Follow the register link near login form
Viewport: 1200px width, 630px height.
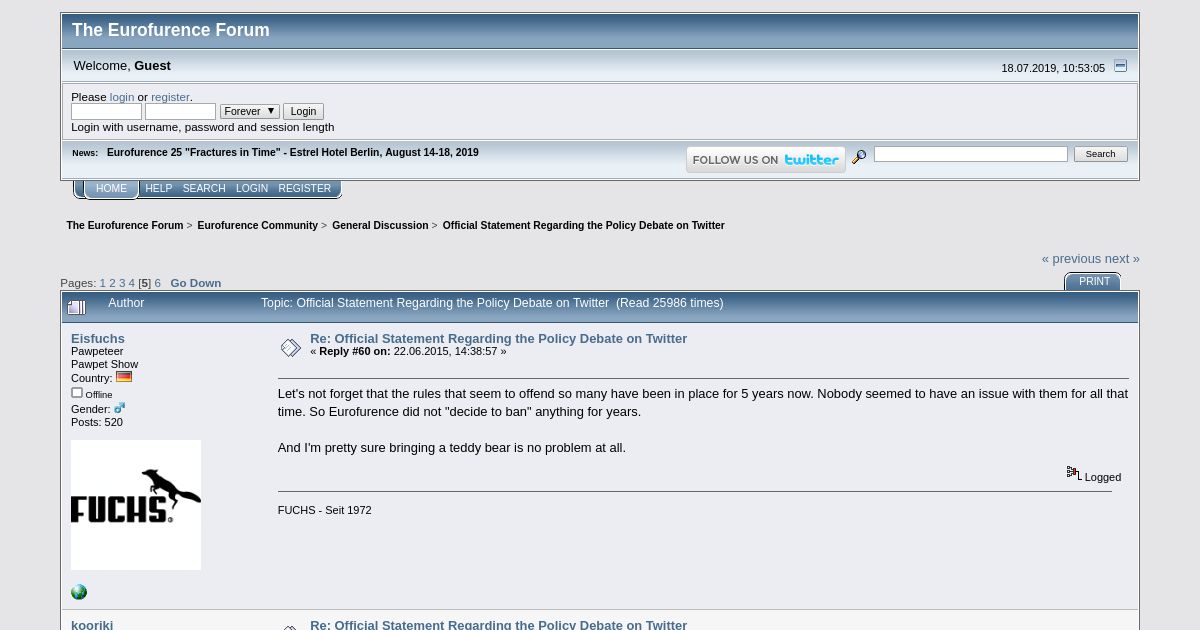(x=170, y=97)
